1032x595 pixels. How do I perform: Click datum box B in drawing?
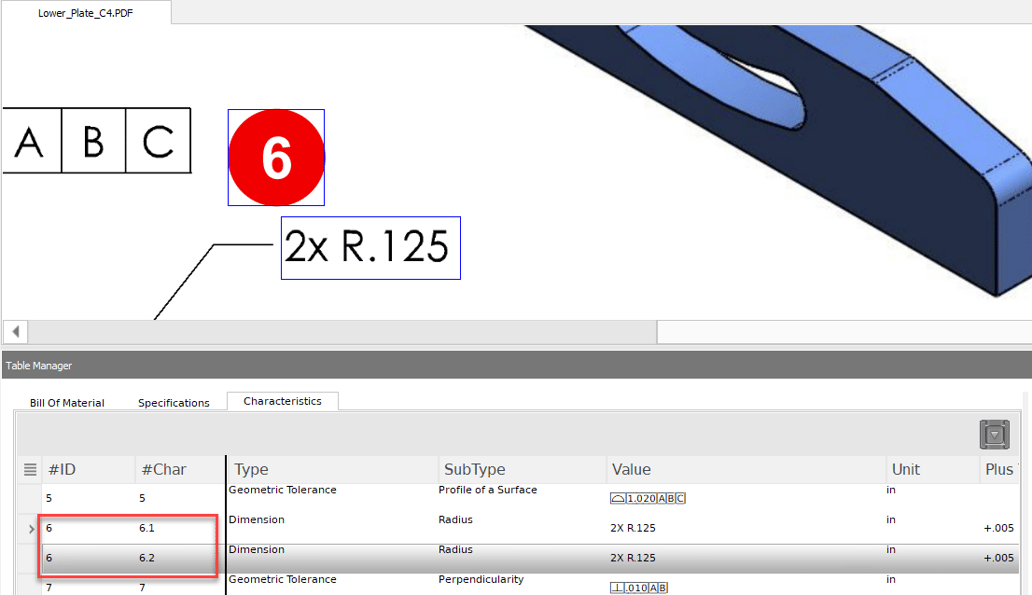pos(93,142)
